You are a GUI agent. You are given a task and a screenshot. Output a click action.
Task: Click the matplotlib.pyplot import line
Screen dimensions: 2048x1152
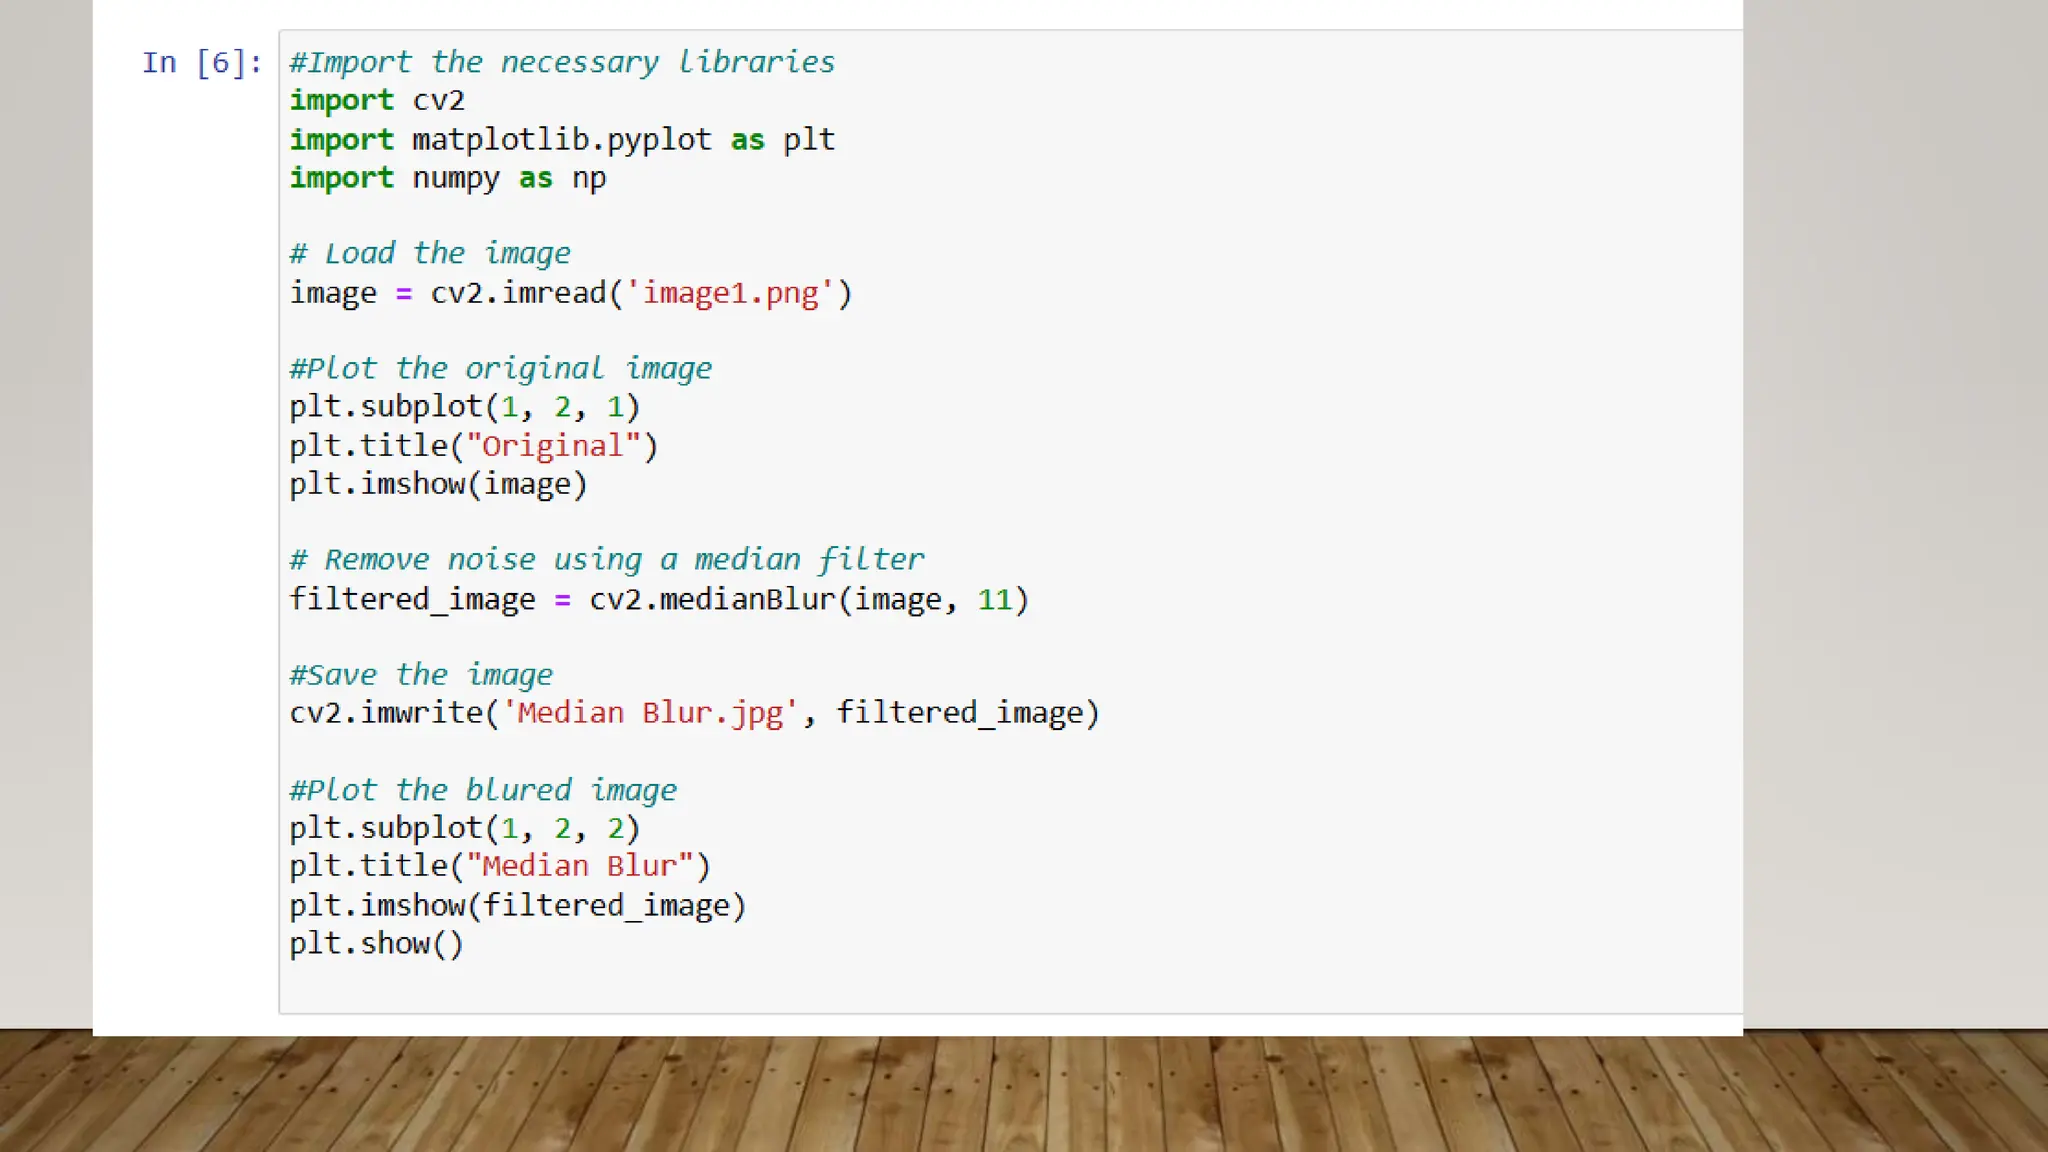(x=561, y=140)
